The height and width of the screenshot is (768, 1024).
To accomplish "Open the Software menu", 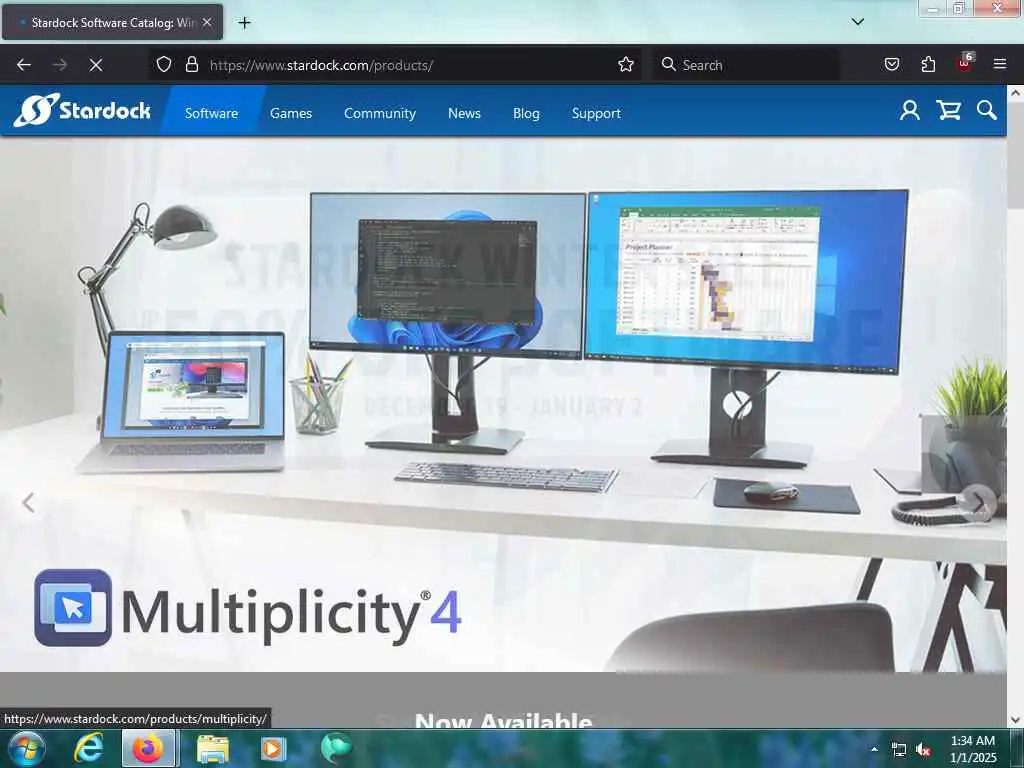I will click(x=212, y=113).
